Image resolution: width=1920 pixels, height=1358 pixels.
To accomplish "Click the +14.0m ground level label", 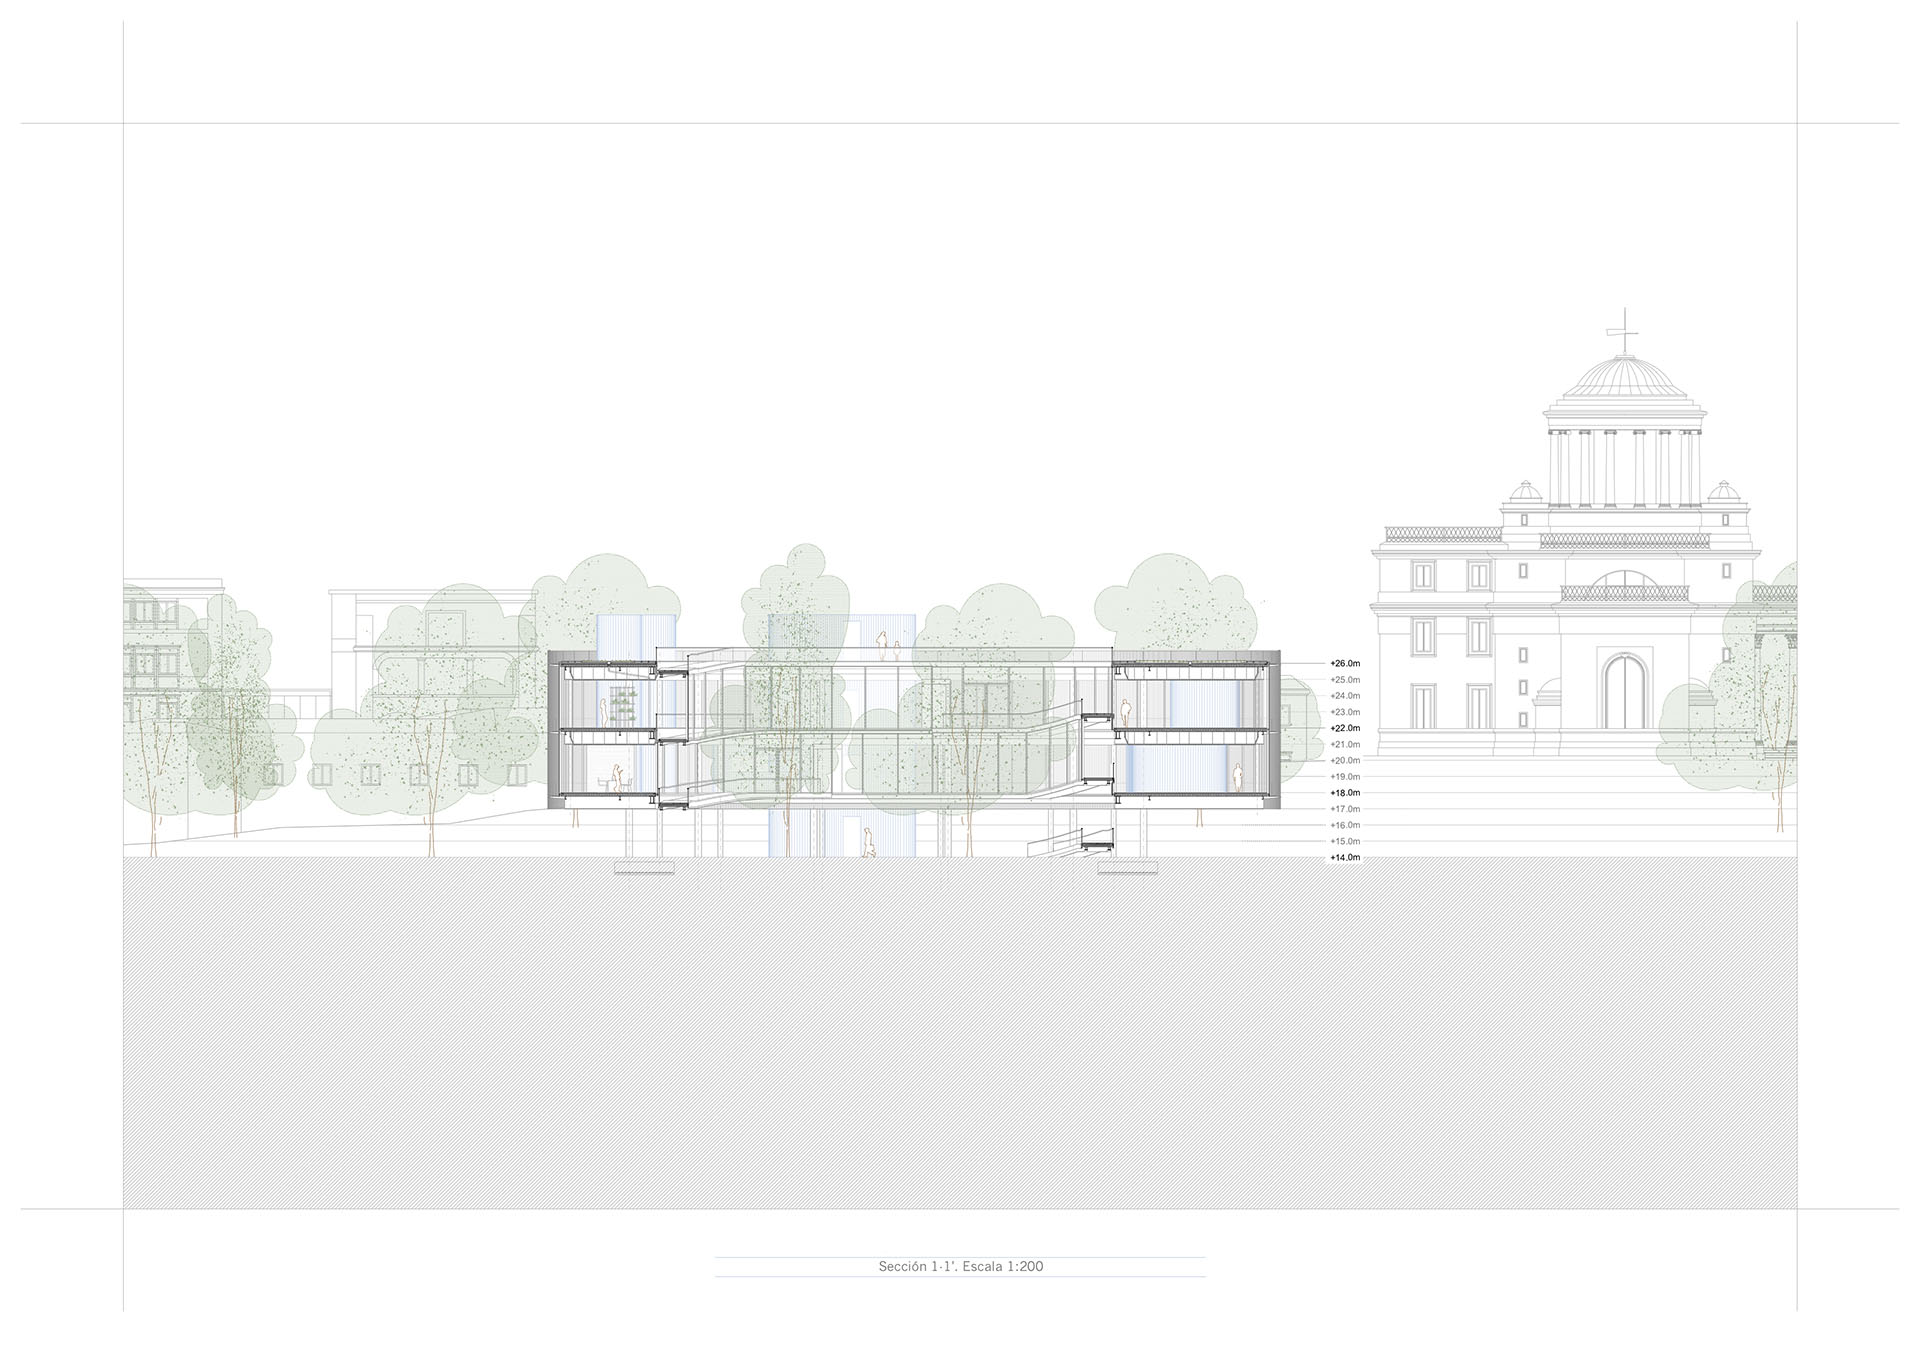I will click(1345, 858).
